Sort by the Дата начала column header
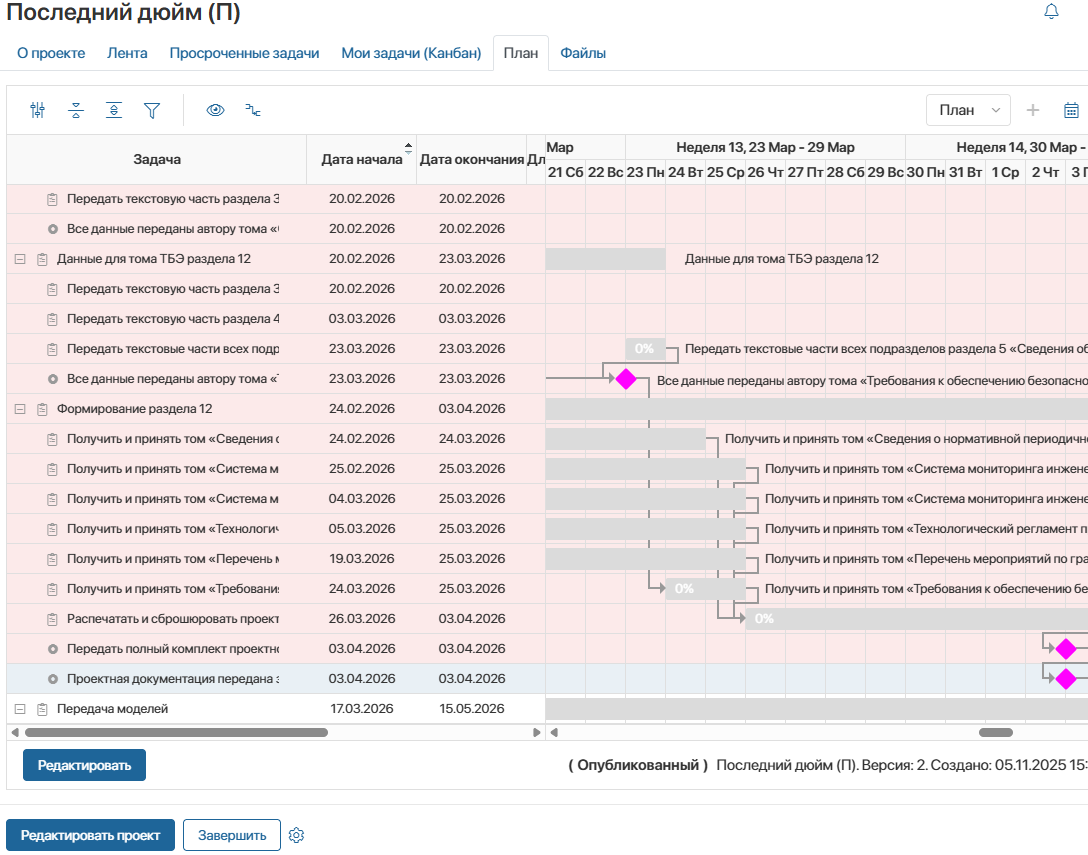Image resolution: width=1088 pixels, height=855 pixels. (x=361, y=160)
